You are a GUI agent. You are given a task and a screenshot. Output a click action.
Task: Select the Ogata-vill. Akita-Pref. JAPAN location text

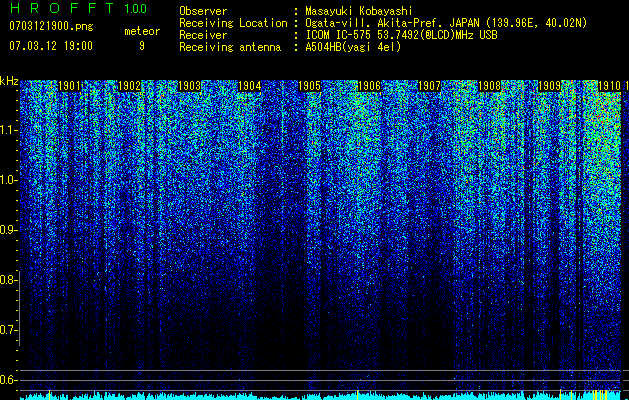(x=446, y=23)
